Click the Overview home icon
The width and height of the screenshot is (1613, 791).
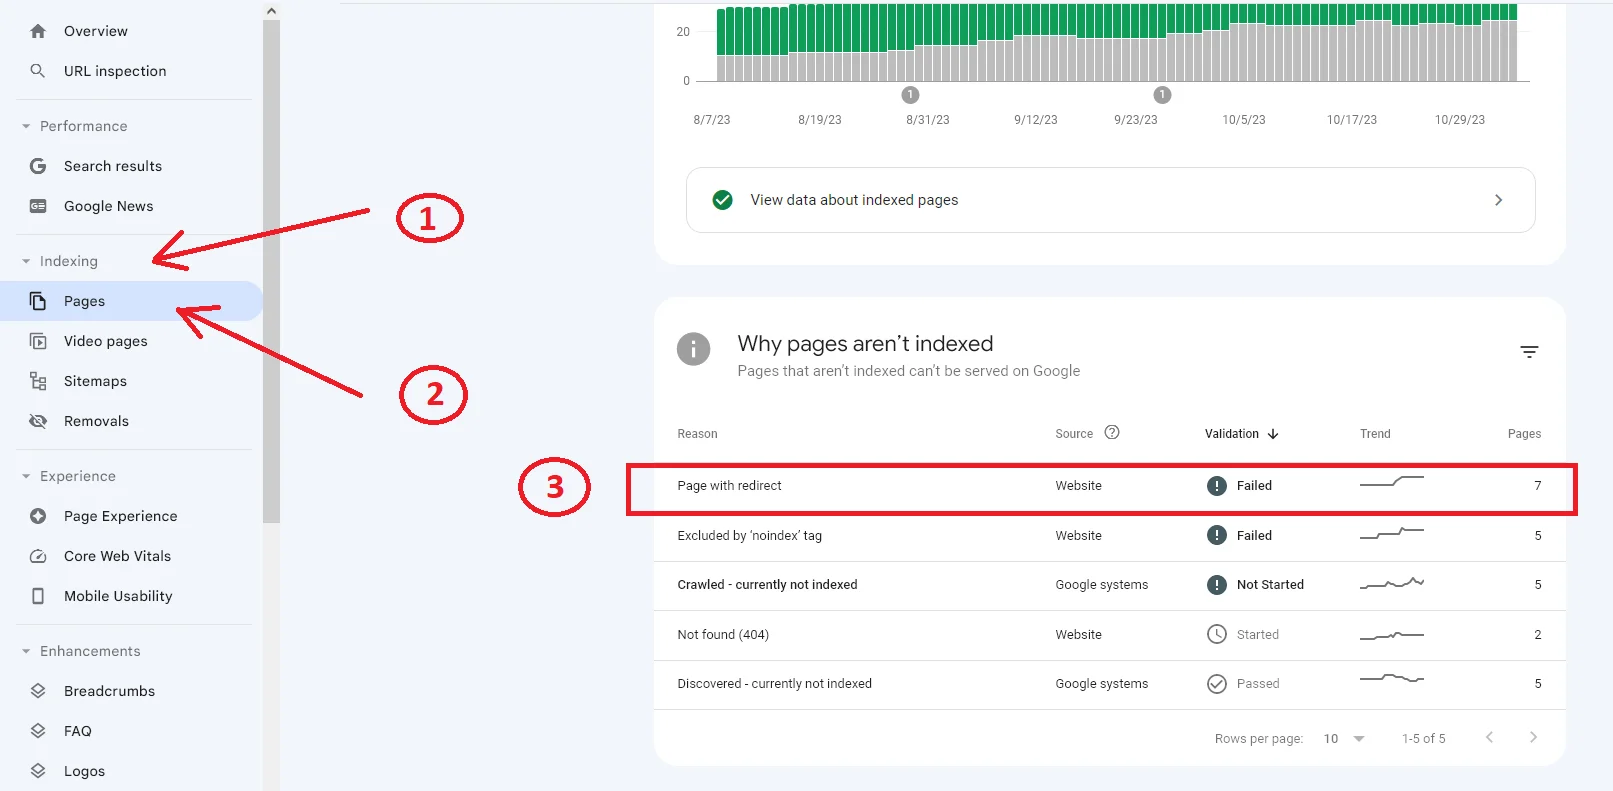(38, 31)
